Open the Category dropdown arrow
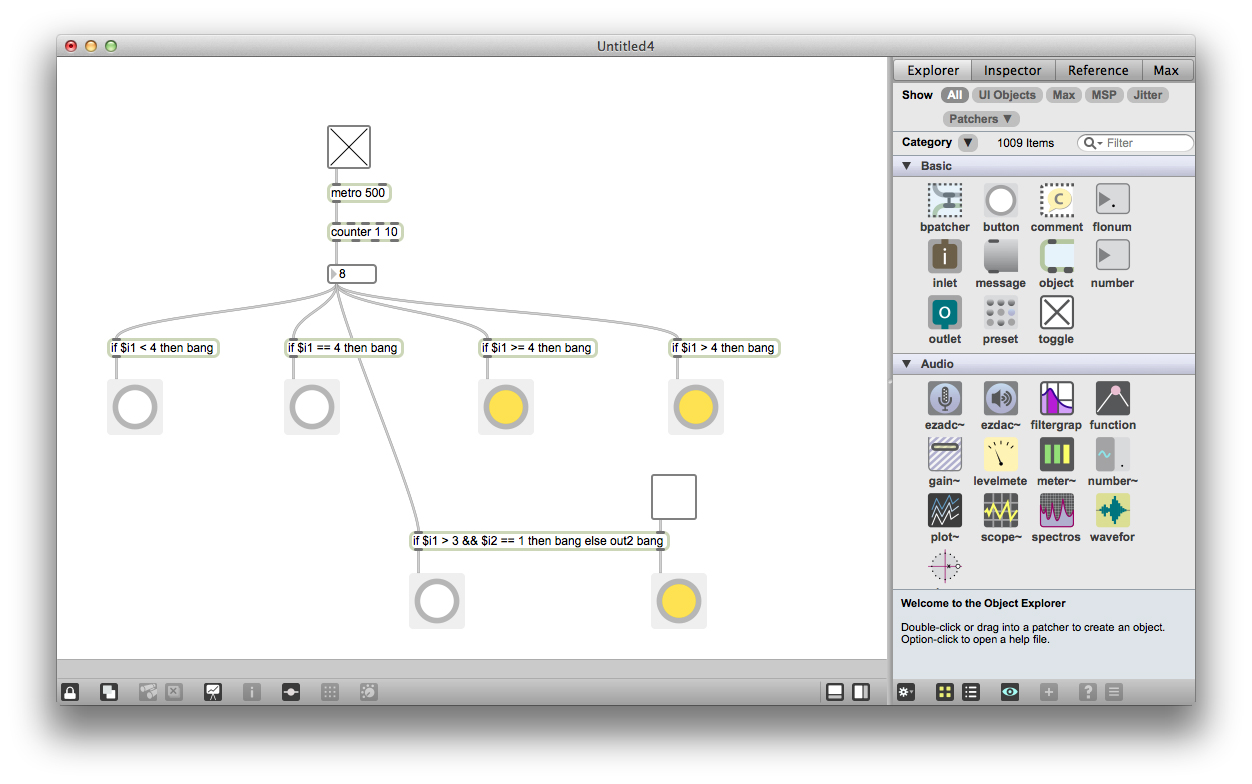 (967, 143)
